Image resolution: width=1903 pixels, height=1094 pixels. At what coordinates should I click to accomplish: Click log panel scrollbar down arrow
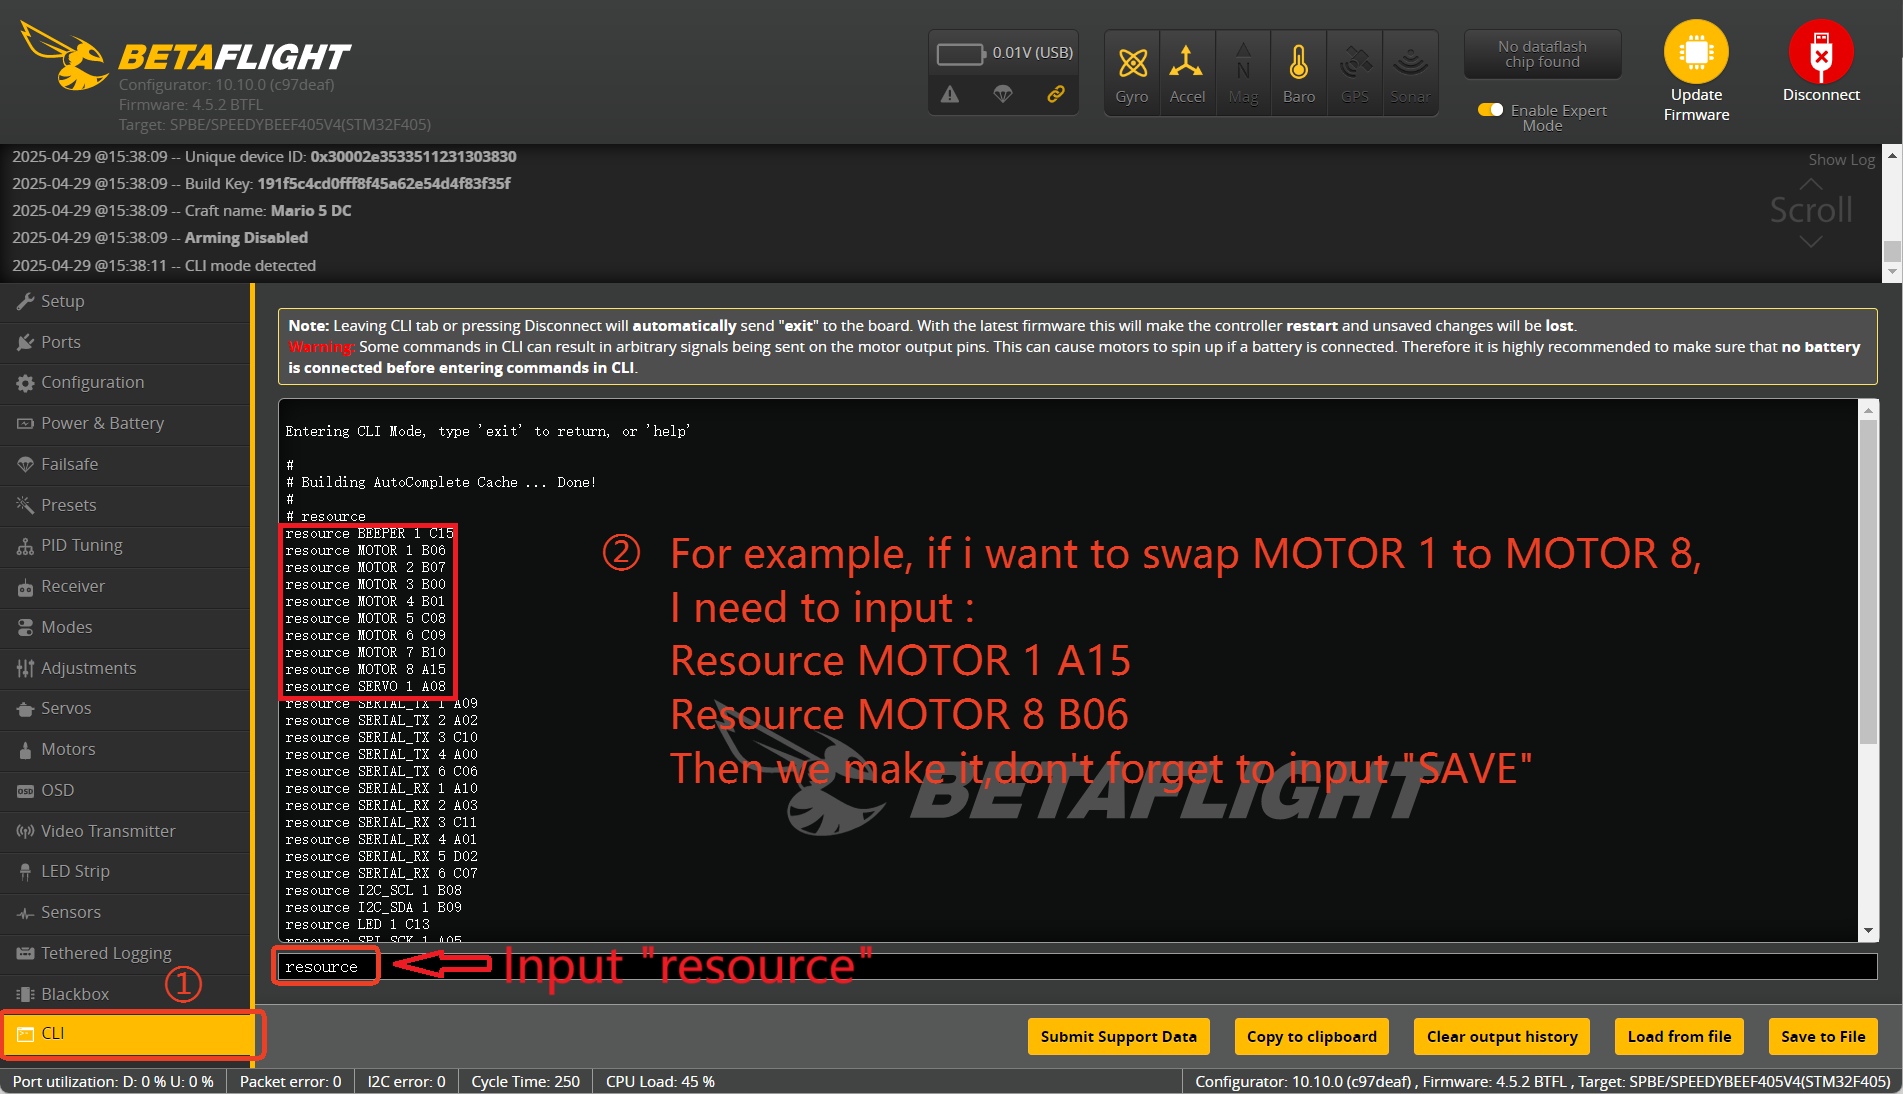[x=1892, y=271]
